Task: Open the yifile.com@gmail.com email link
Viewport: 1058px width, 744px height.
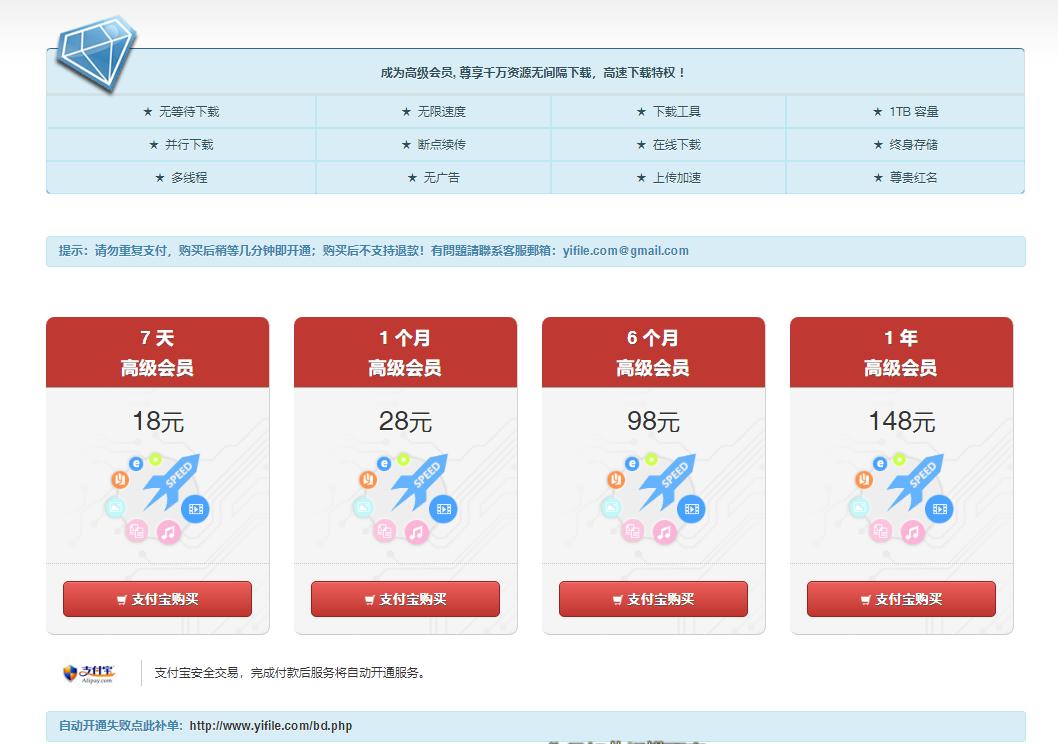Action: pos(628,250)
